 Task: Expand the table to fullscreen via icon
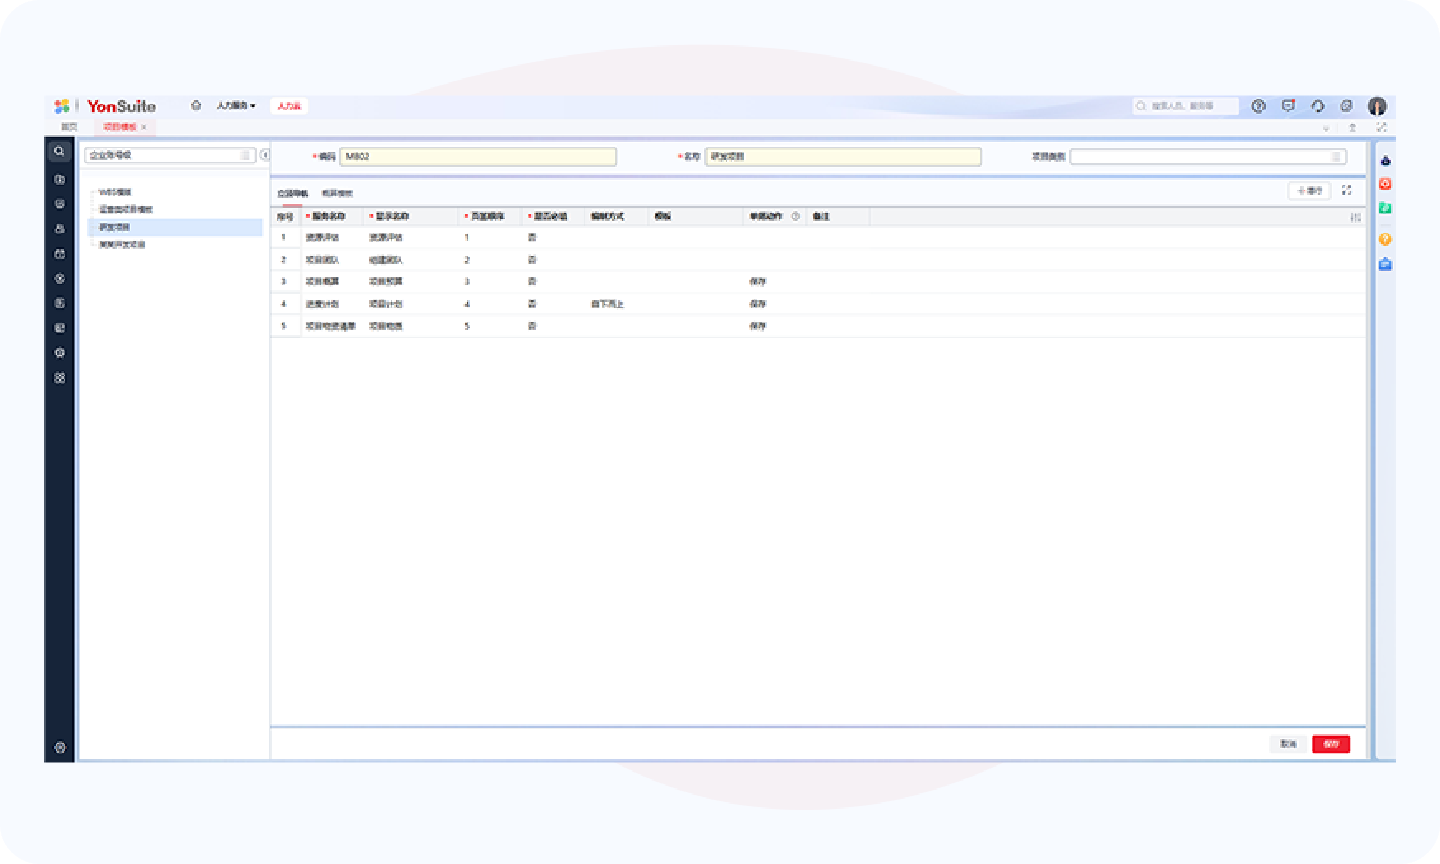(x=1347, y=190)
